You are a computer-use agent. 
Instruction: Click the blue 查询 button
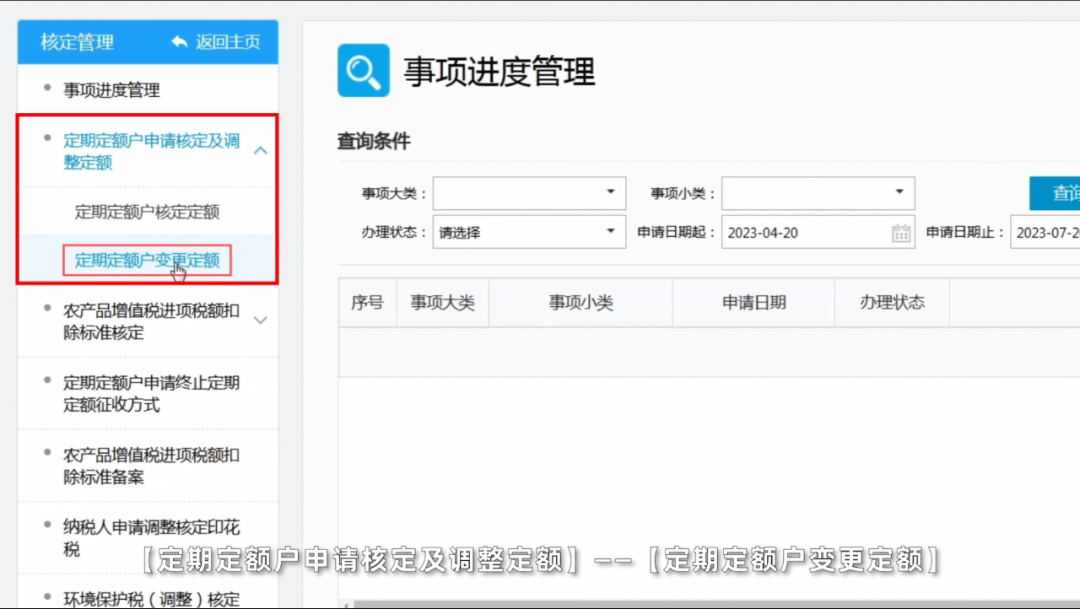tap(1057, 193)
